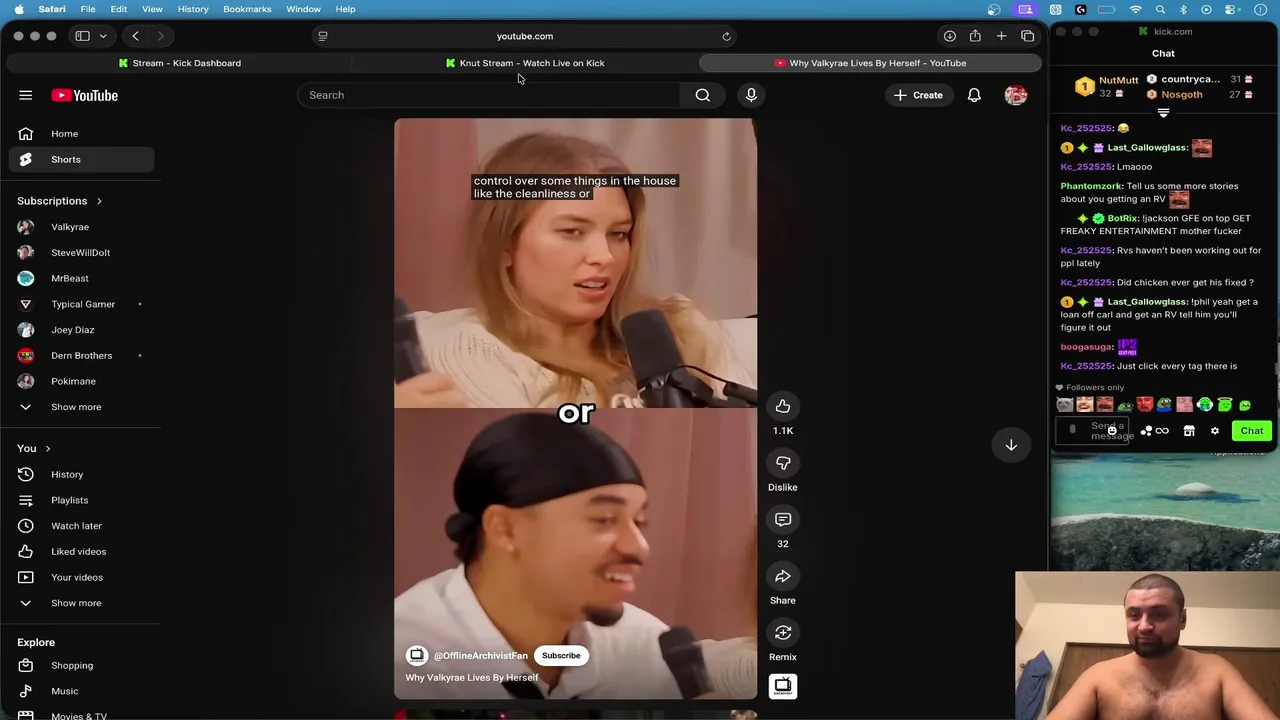Open a new Safari tab with plus
This screenshot has height=720, width=1280.
click(x=1001, y=36)
